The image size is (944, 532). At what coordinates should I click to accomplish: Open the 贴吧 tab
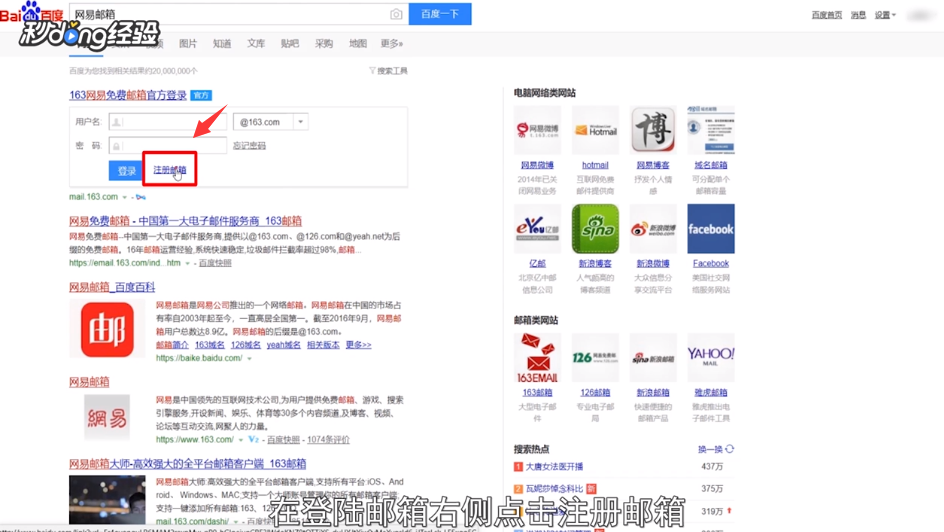click(x=290, y=43)
